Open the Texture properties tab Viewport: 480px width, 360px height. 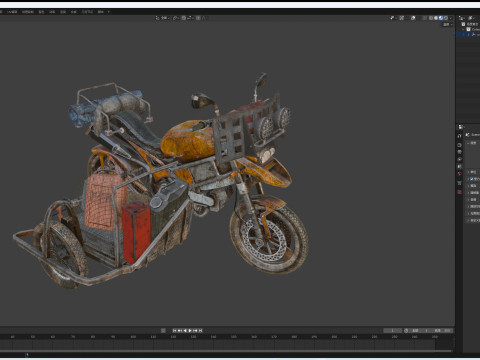click(x=459, y=192)
